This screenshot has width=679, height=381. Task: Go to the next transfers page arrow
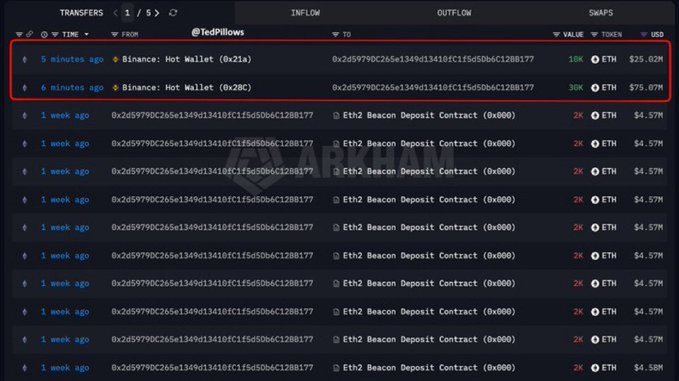[x=157, y=13]
